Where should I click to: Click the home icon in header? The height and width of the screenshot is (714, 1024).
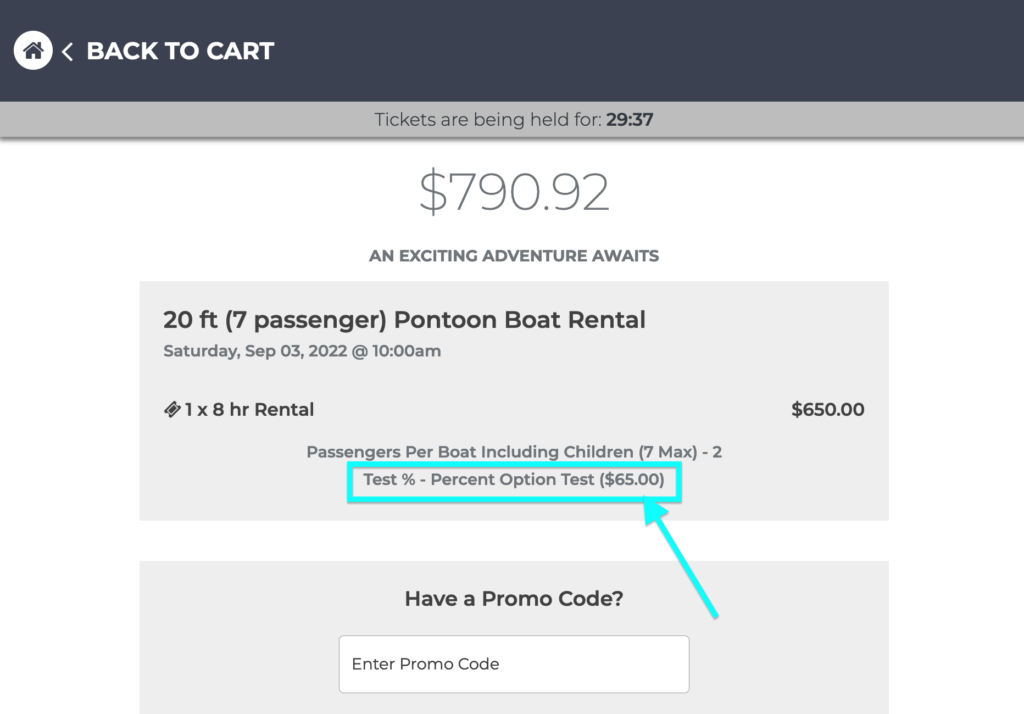tap(33, 50)
